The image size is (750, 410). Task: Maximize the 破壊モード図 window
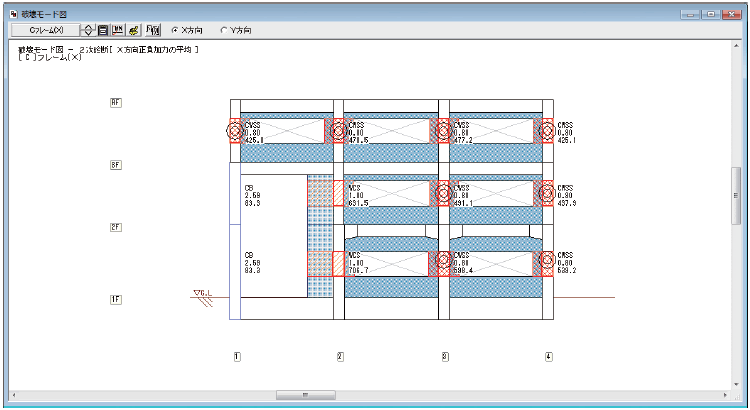(711, 14)
